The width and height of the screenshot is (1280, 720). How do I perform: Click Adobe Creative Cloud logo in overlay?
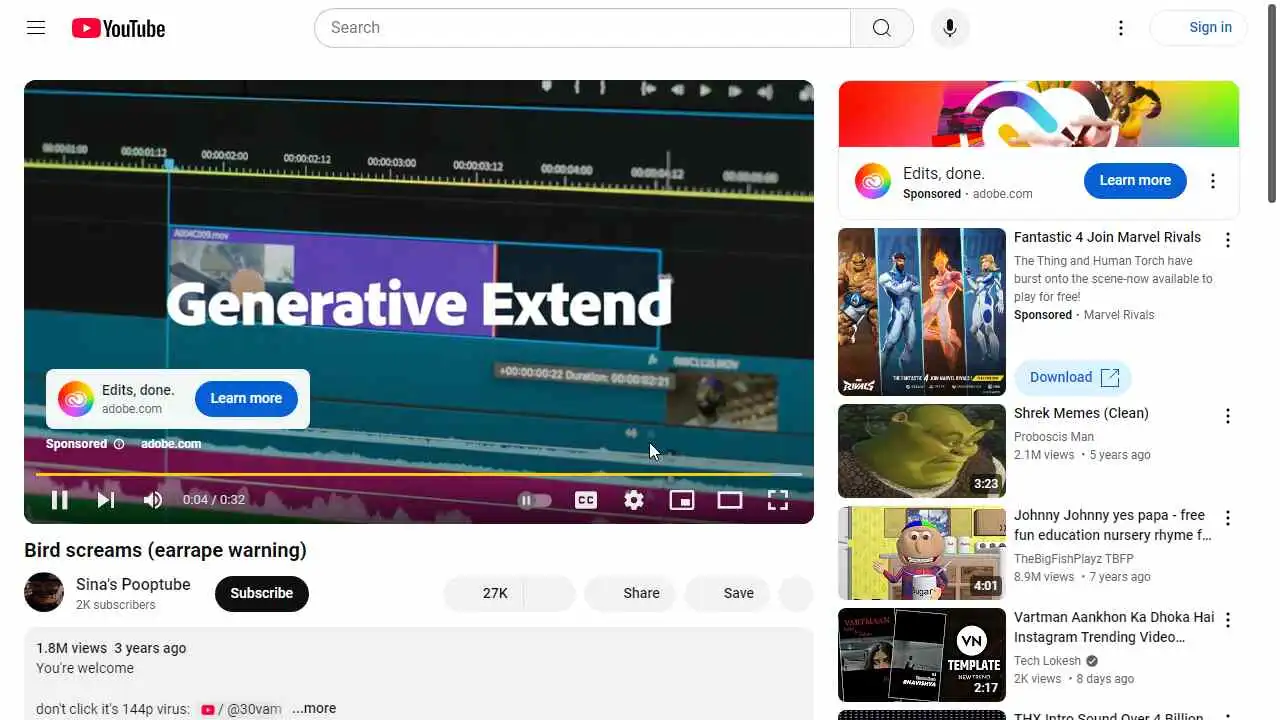coord(76,399)
